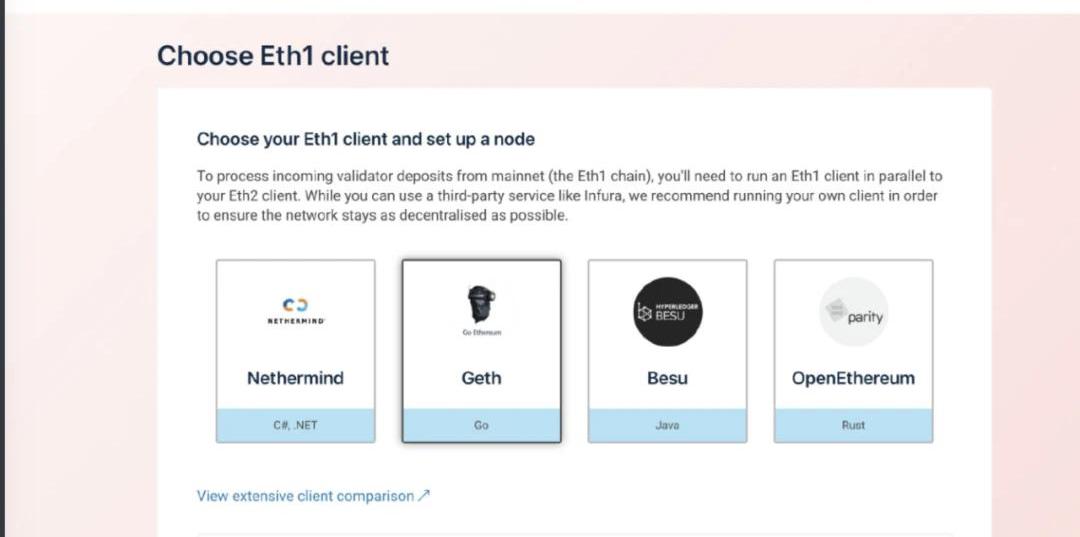Image resolution: width=1080 pixels, height=537 pixels.
Task: Click the Choose your Eth1 client subheading
Action: 366,139
